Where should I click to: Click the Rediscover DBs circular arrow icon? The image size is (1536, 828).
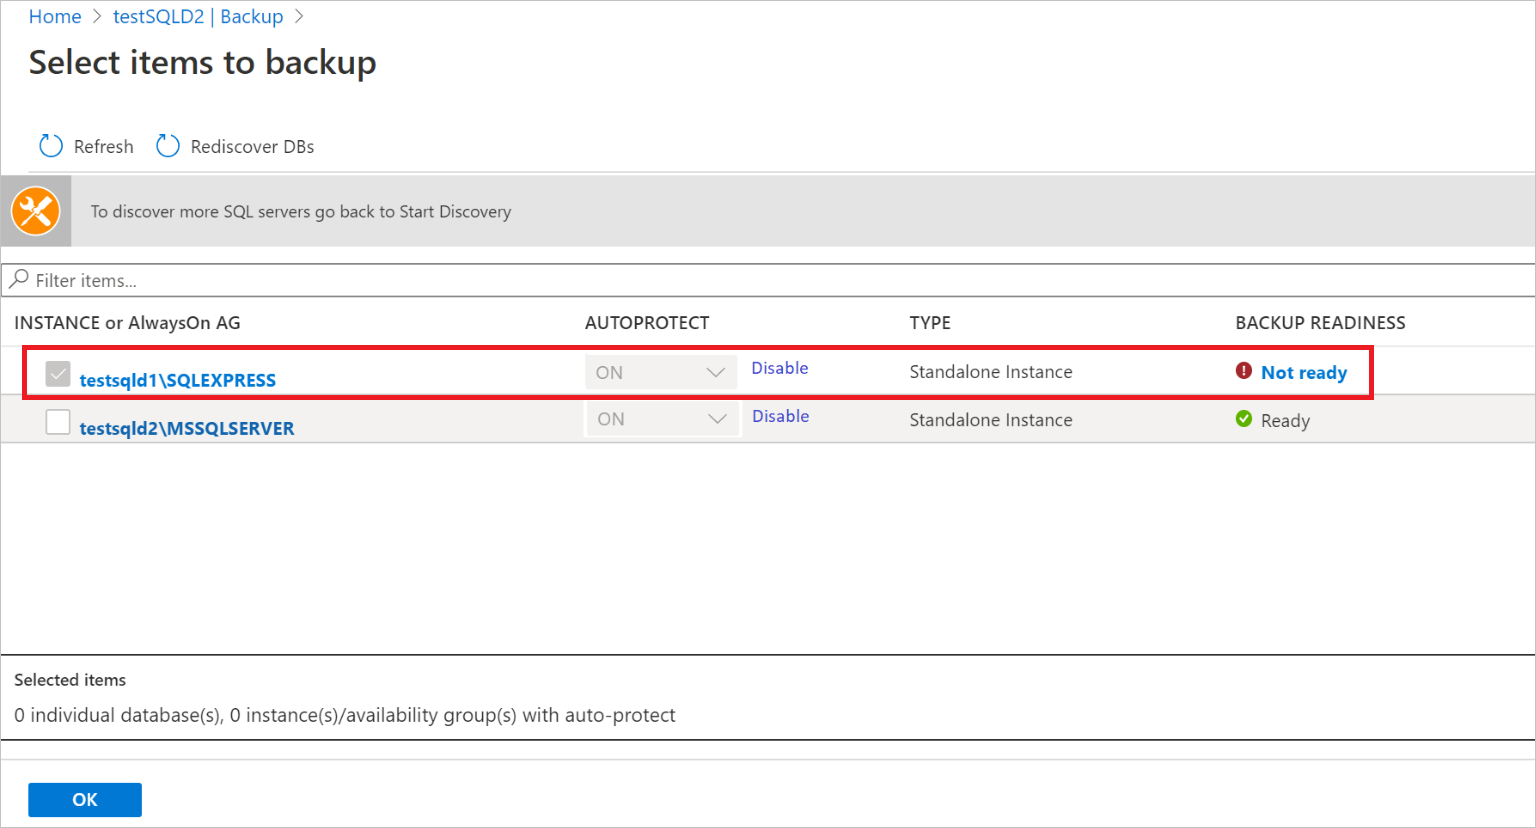pyautogui.click(x=167, y=146)
